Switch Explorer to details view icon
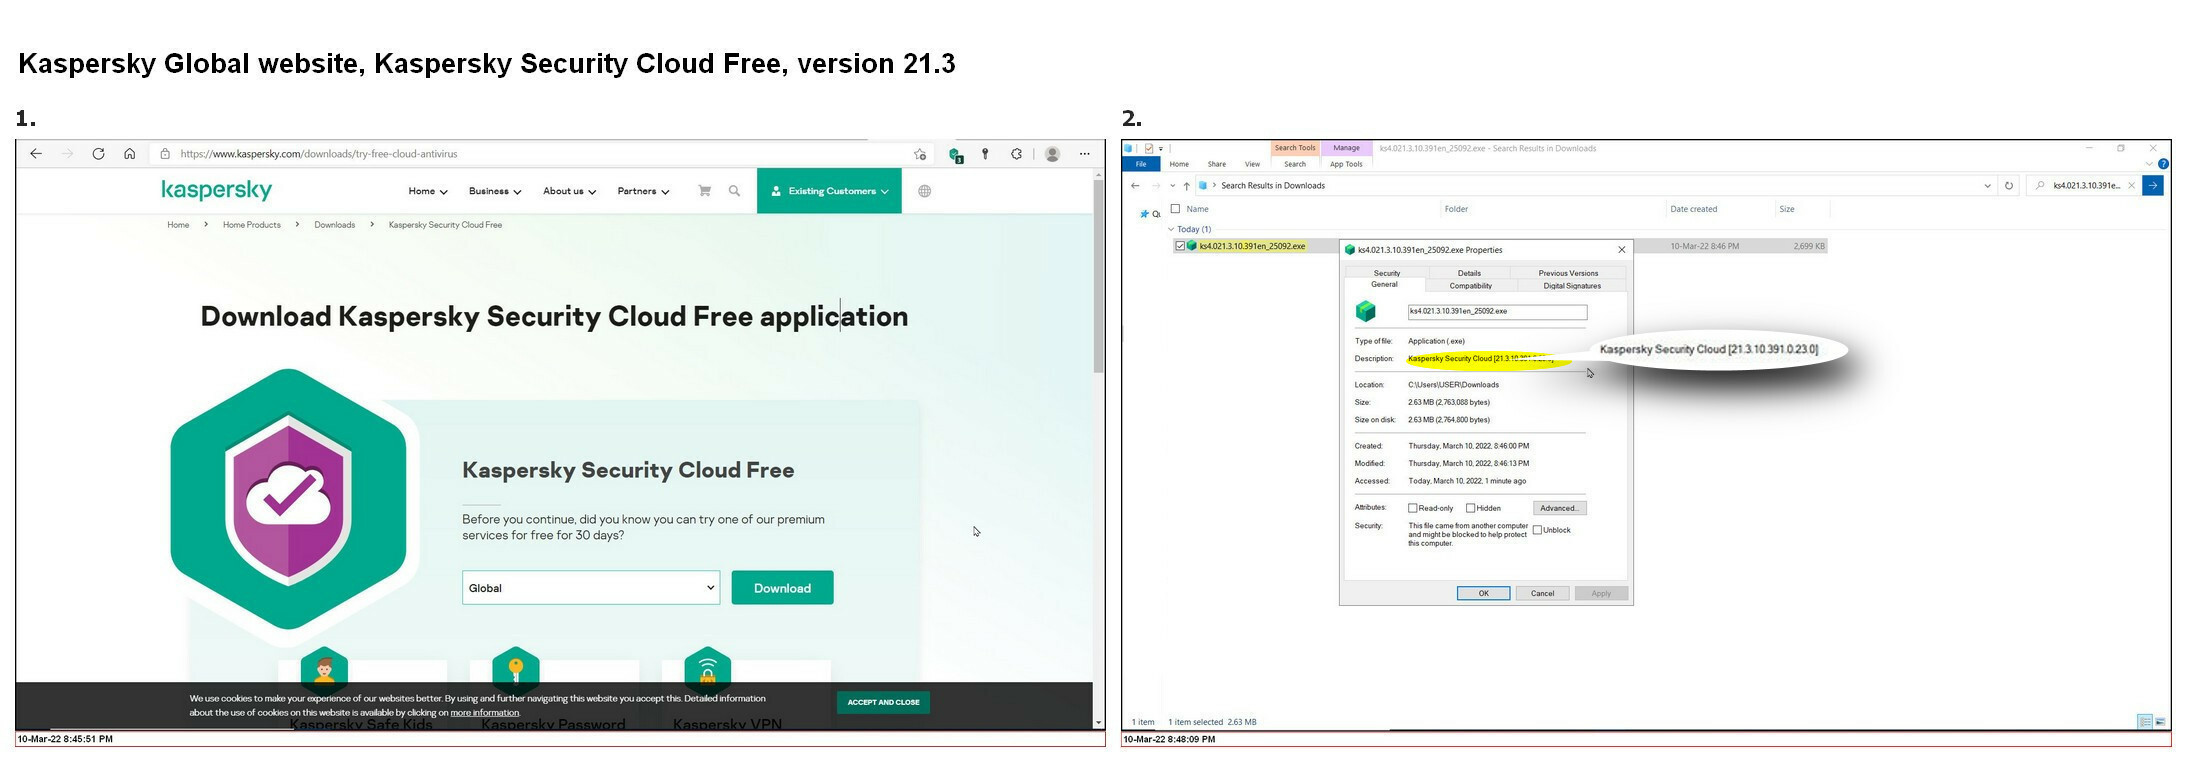This screenshot has height=762, width=2187. pyautogui.click(x=2143, y=722)
